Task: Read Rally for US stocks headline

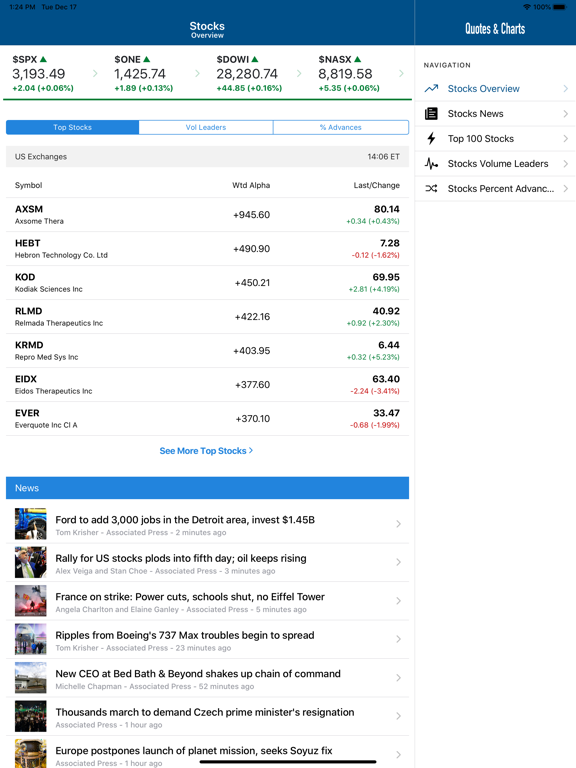Action: 181,558
